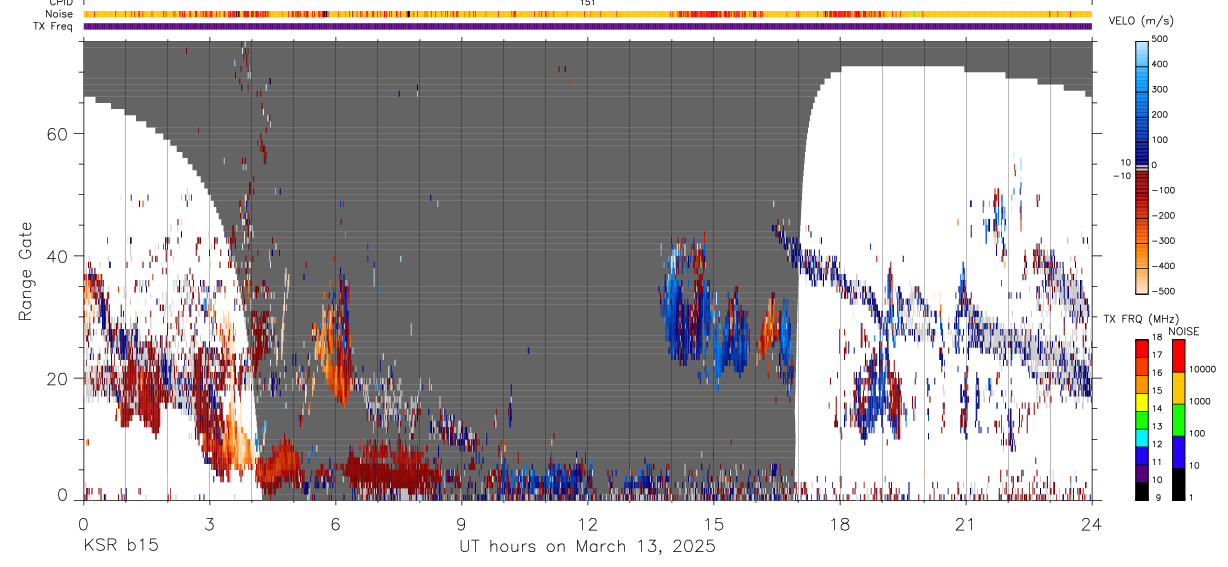Click the 400 label on the velocity scale
The height and width of the screenshot is (567, 1228).
1161,64
